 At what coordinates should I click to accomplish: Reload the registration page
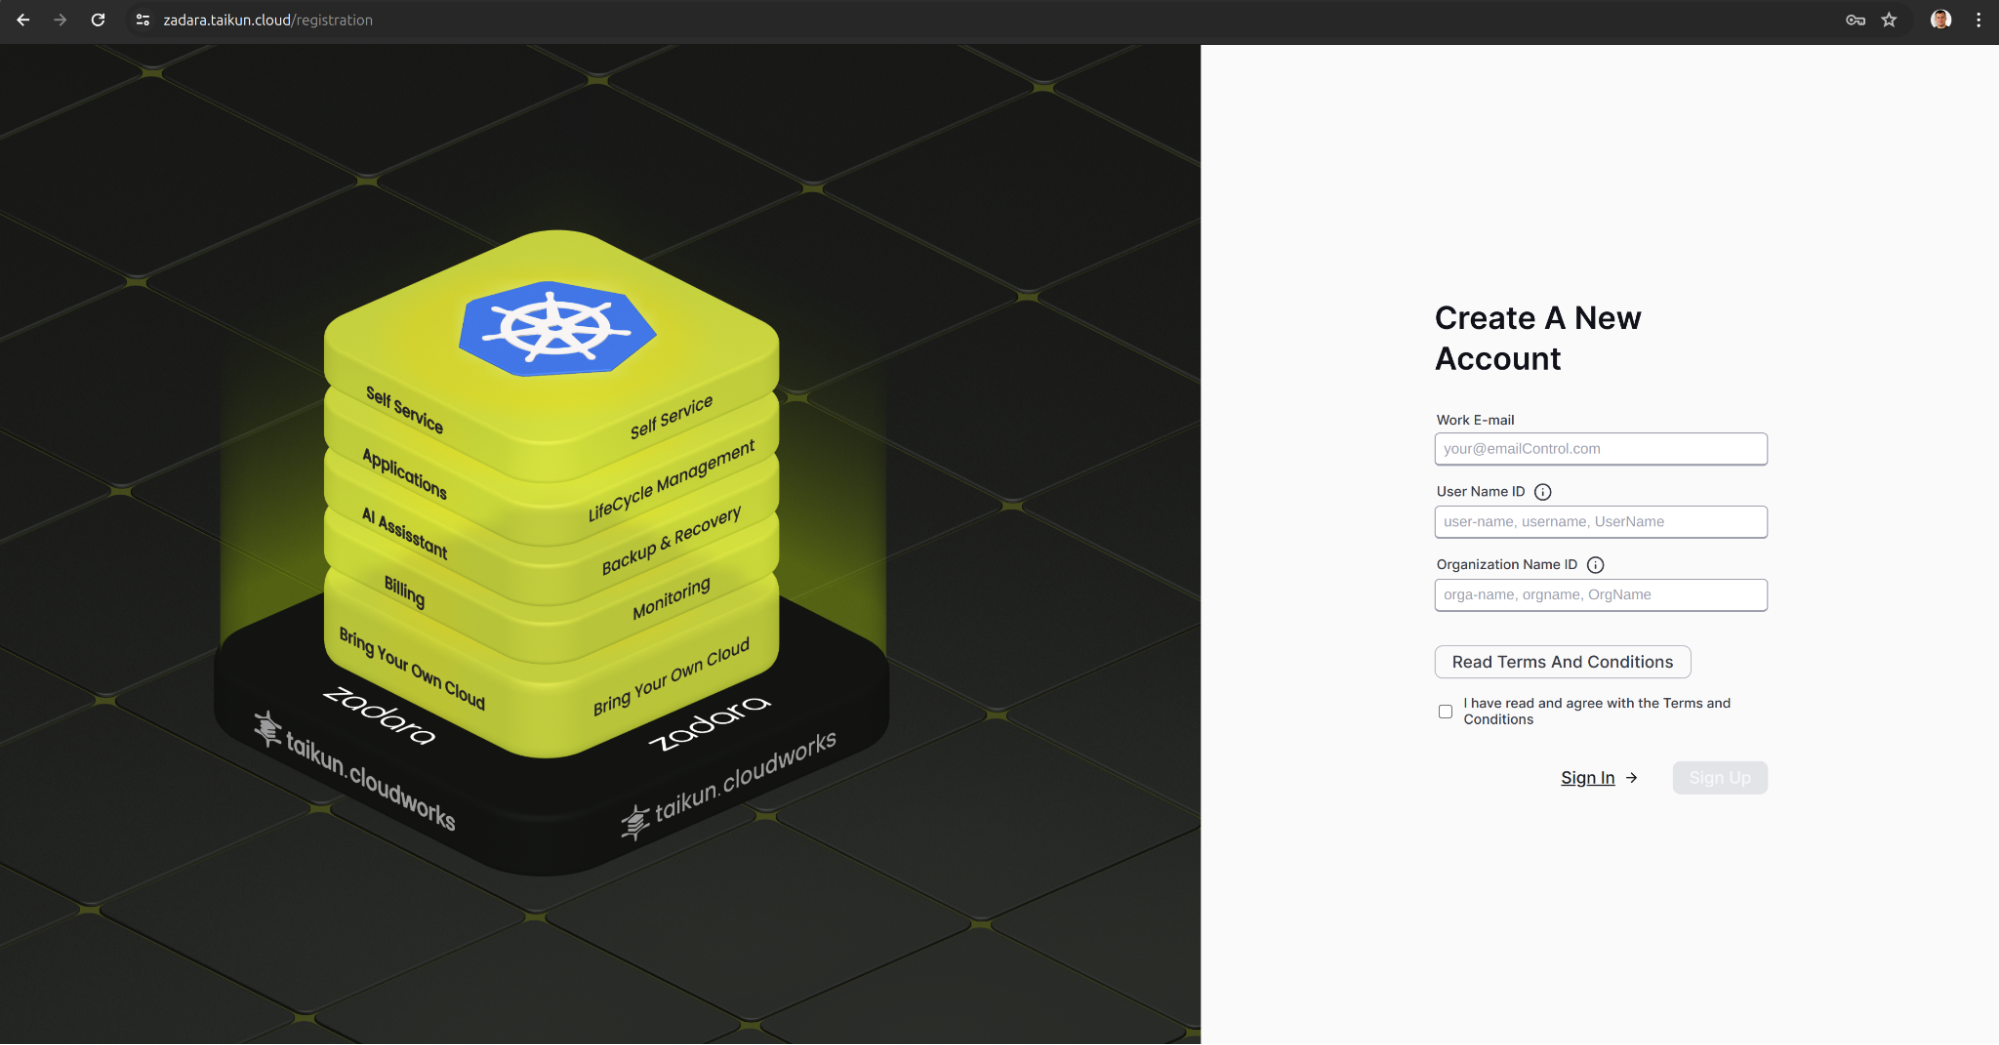pyautogui.click(x=98, y=20)
